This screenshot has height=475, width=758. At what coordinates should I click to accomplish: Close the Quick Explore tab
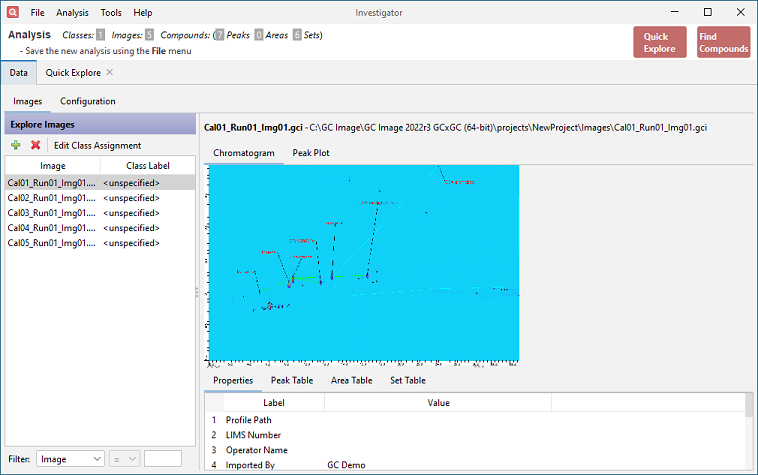click(110, 72)
